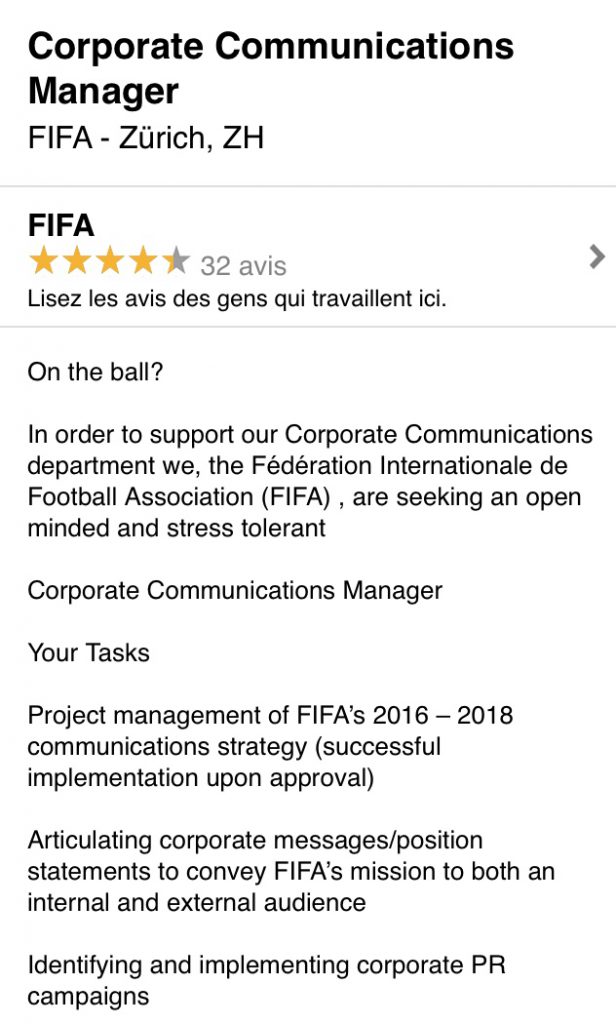This screenshot has height=1024, width=616.
Task: Tap the 'Articulating corporate messages' paragraph
Action: 290,871
